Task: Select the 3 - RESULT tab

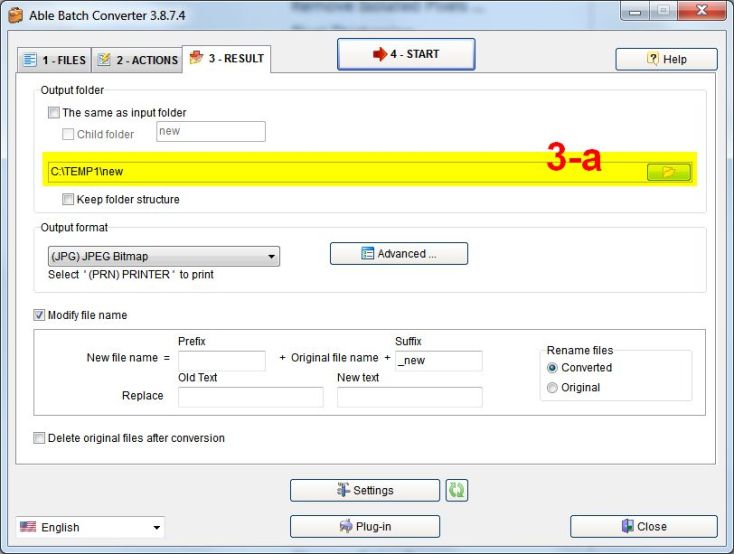Action: point(227,59)
